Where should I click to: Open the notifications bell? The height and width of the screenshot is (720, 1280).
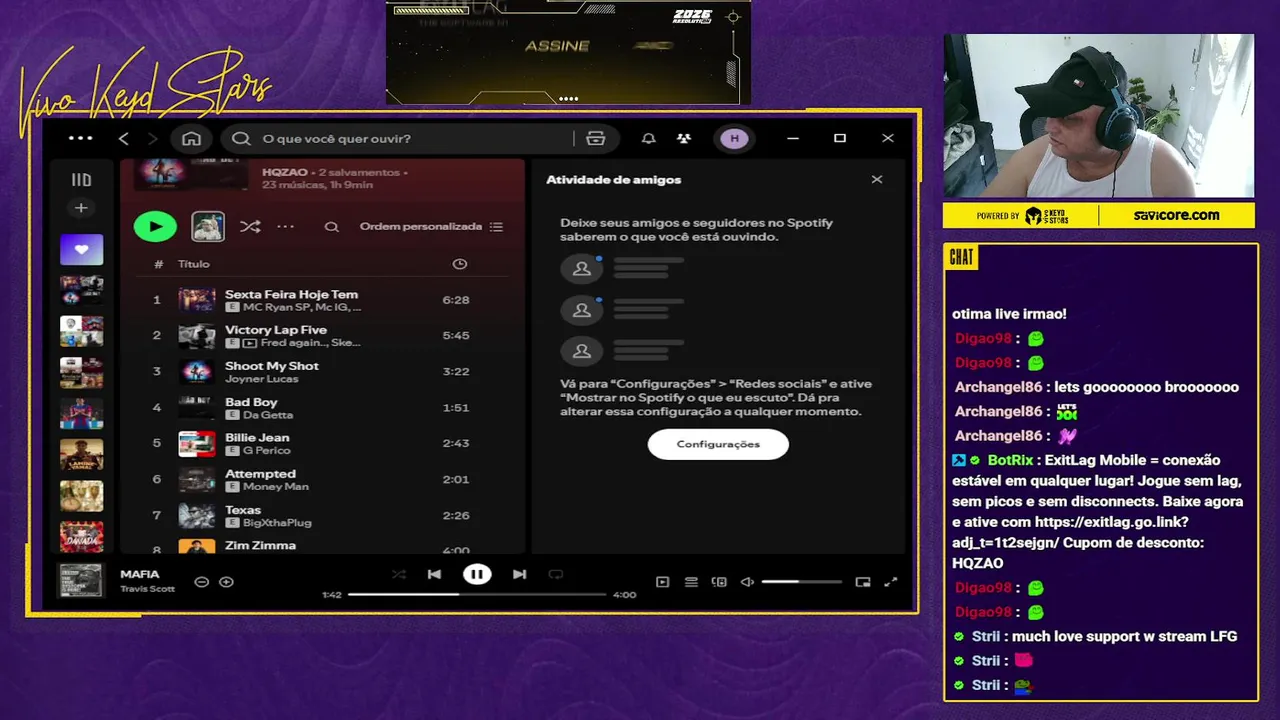pyautogui.click(x=649, y=139)
